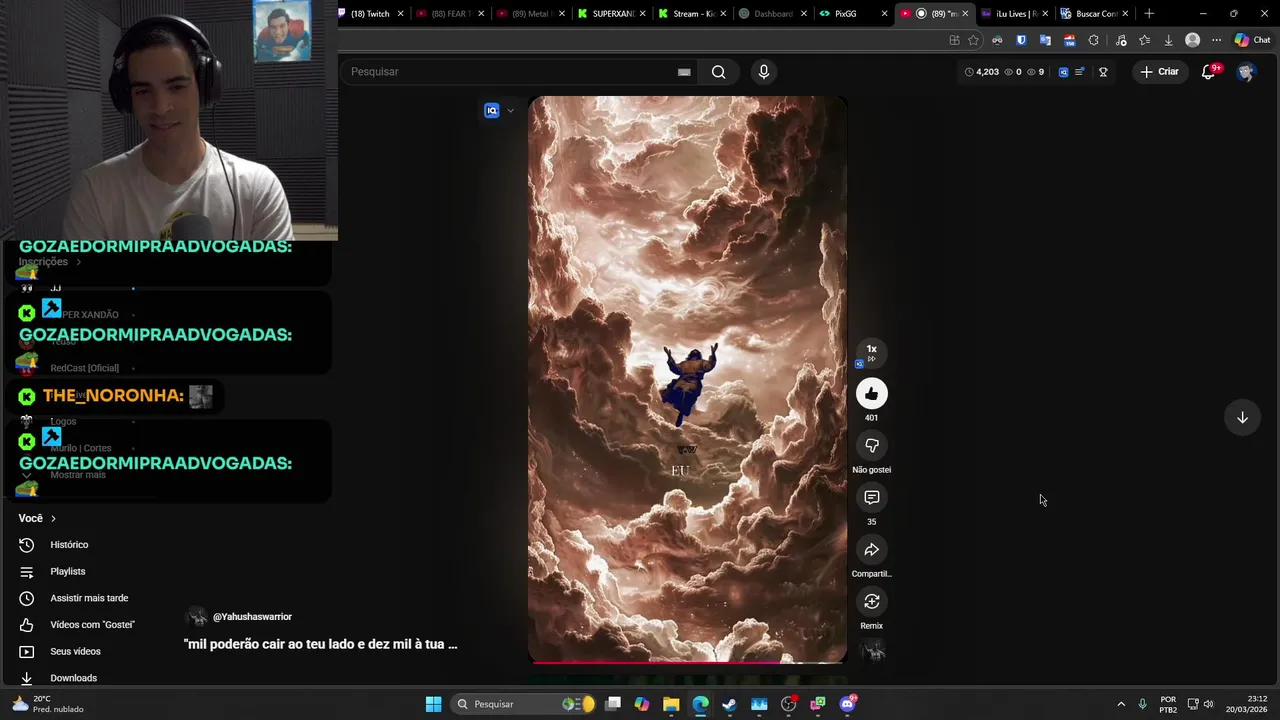
Task: Open the Windows Start menu
Action: pyautogui.click(x=433, y=704)
